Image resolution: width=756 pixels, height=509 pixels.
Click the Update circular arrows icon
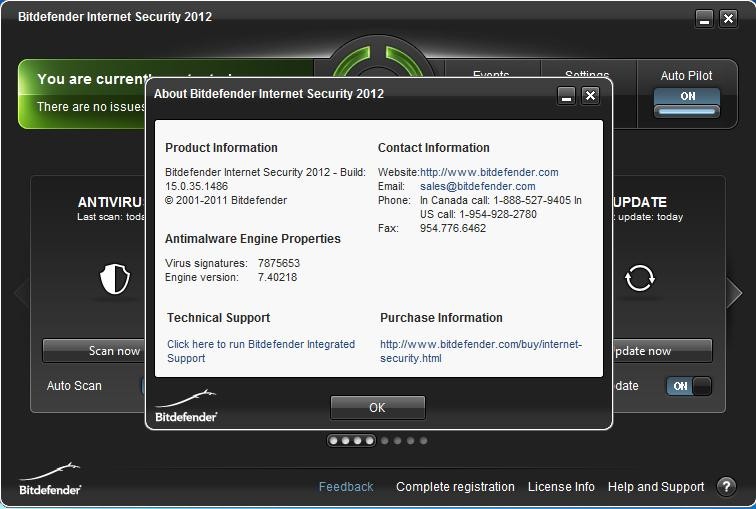coord(640,278)
